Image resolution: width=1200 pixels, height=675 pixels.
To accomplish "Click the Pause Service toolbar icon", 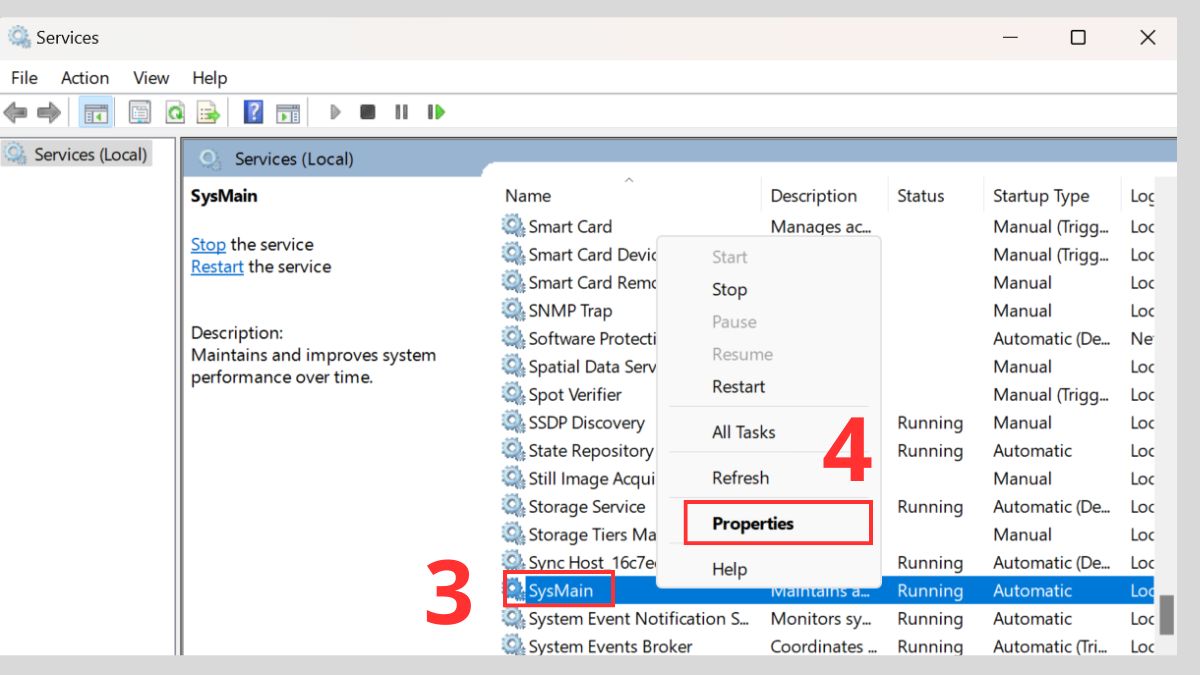I will (401, 112).
